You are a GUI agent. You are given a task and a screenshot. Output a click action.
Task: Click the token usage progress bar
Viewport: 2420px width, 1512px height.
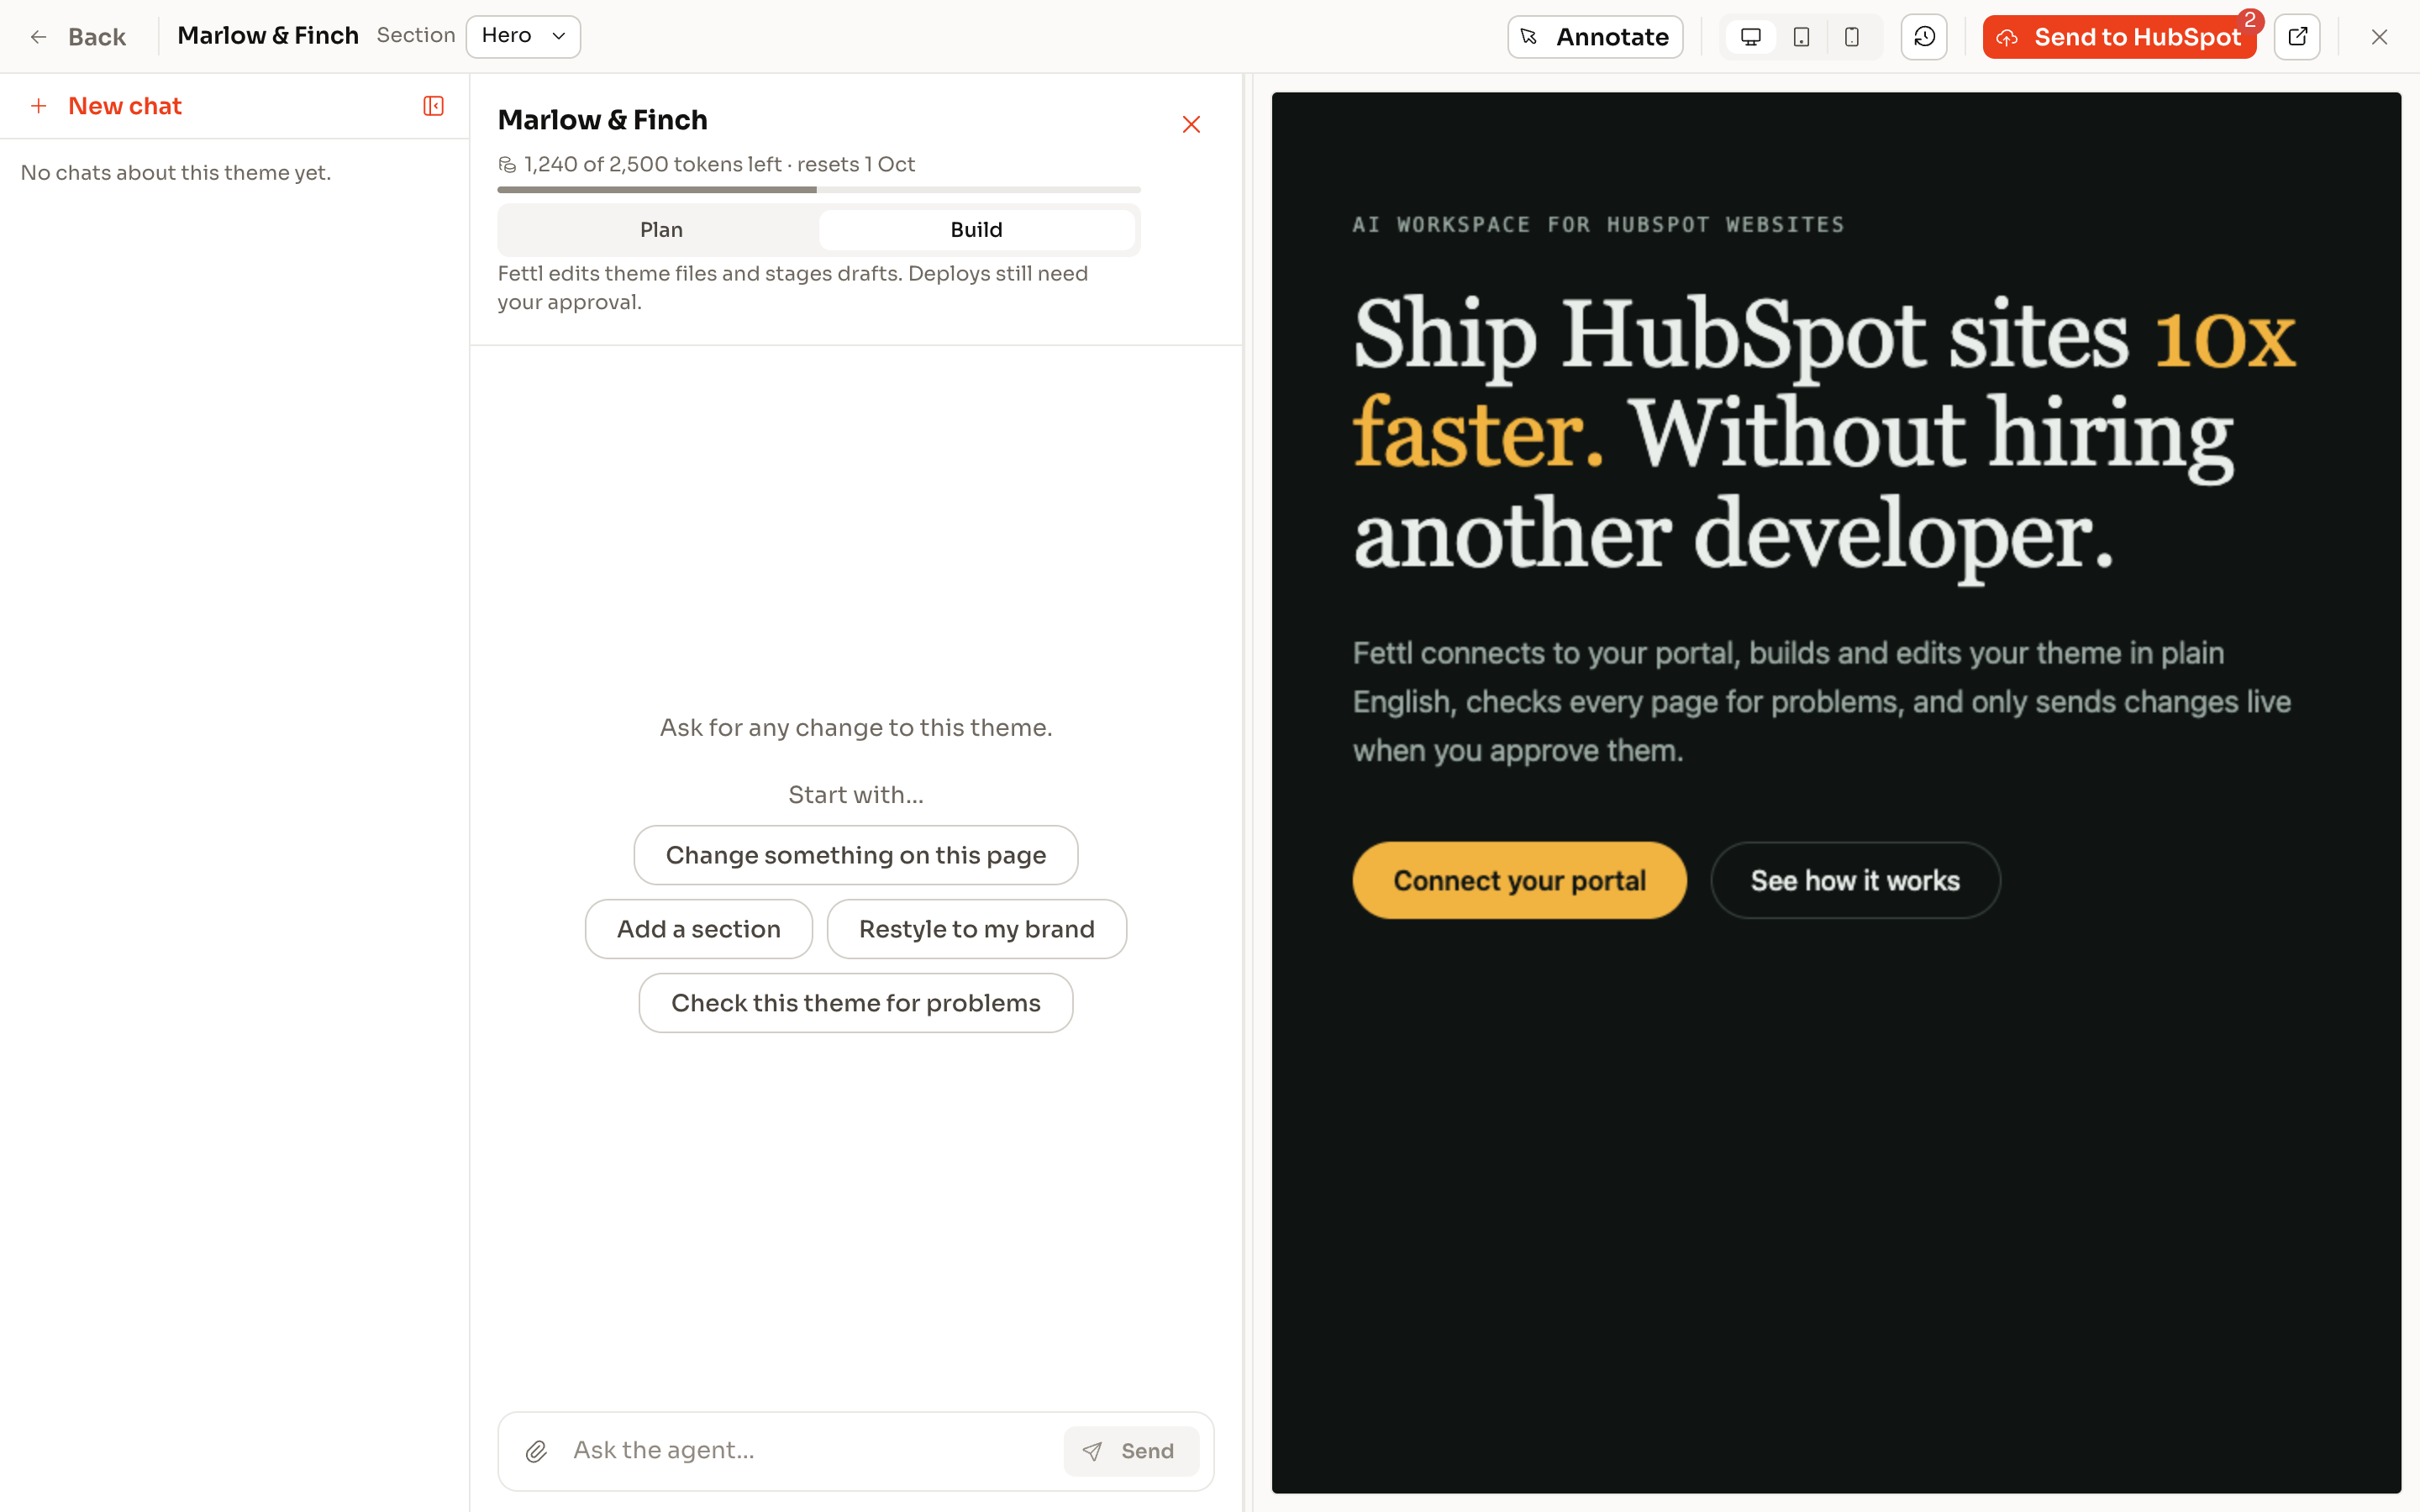click(x=819, y=189)
